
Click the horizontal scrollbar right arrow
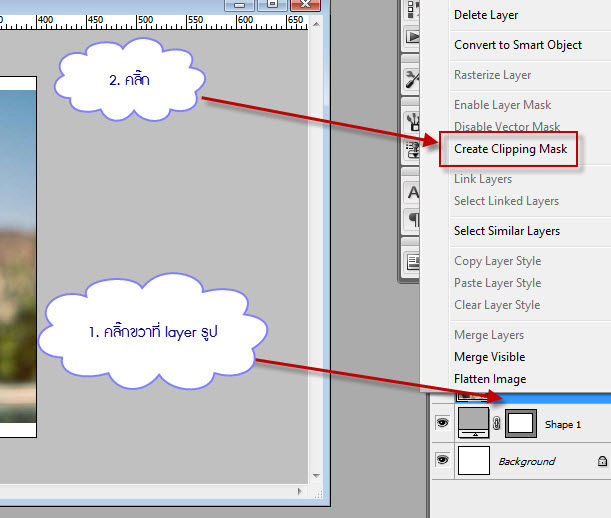(299, 491)
